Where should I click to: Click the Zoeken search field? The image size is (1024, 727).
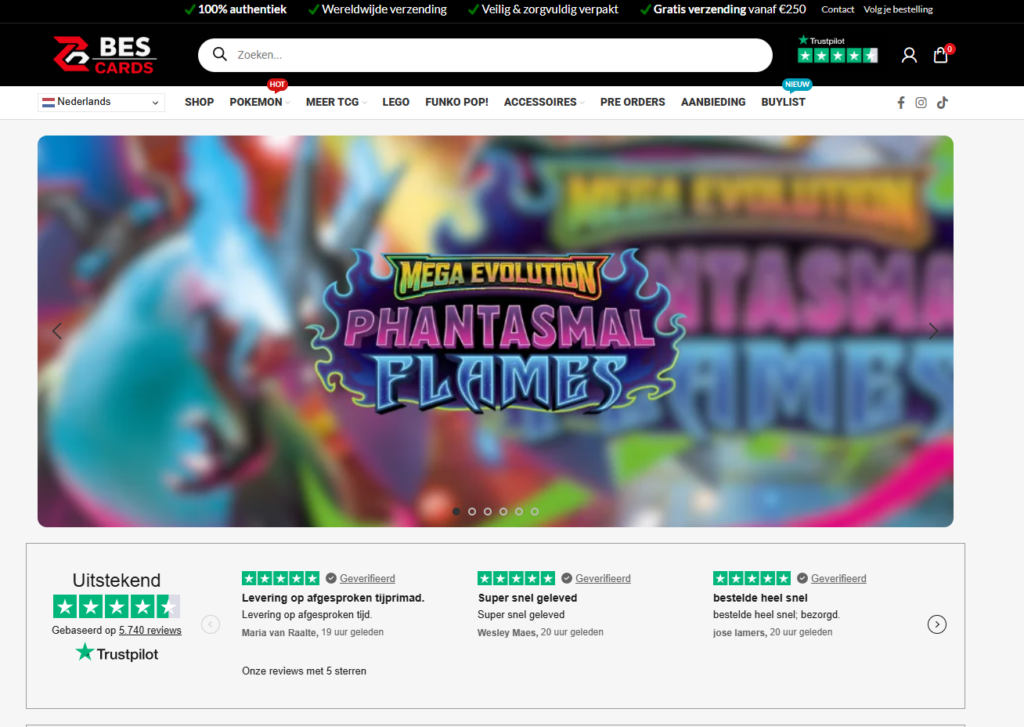[485, 55]
